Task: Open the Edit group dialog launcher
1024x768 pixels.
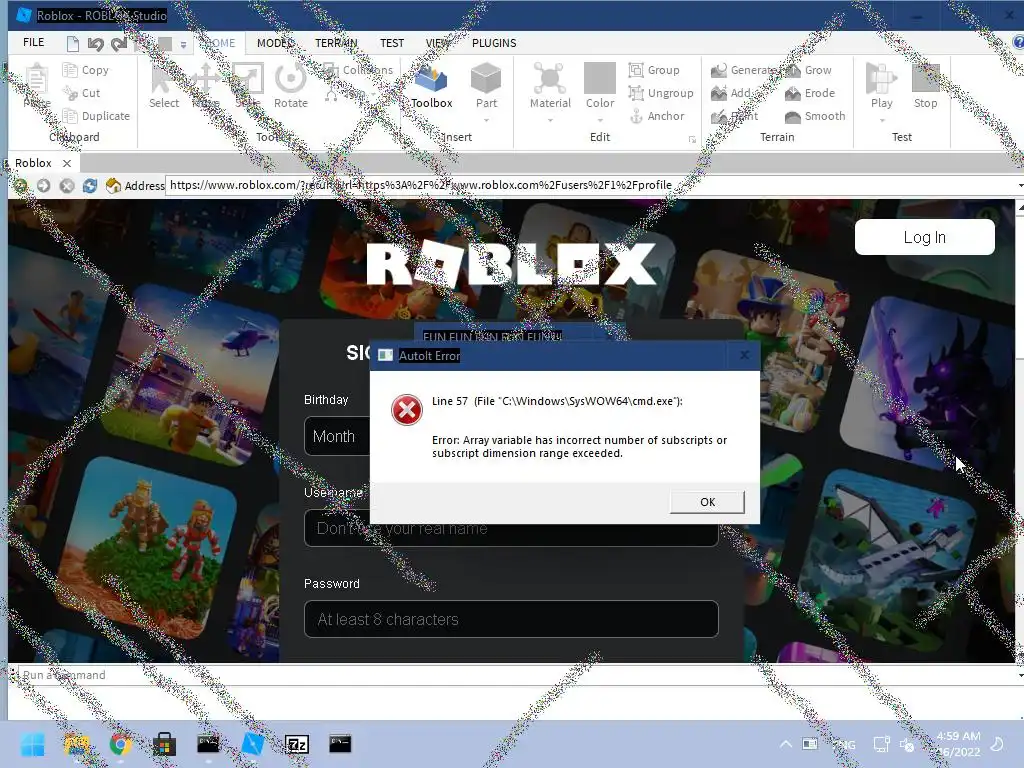Action: [x=692, y=139]
